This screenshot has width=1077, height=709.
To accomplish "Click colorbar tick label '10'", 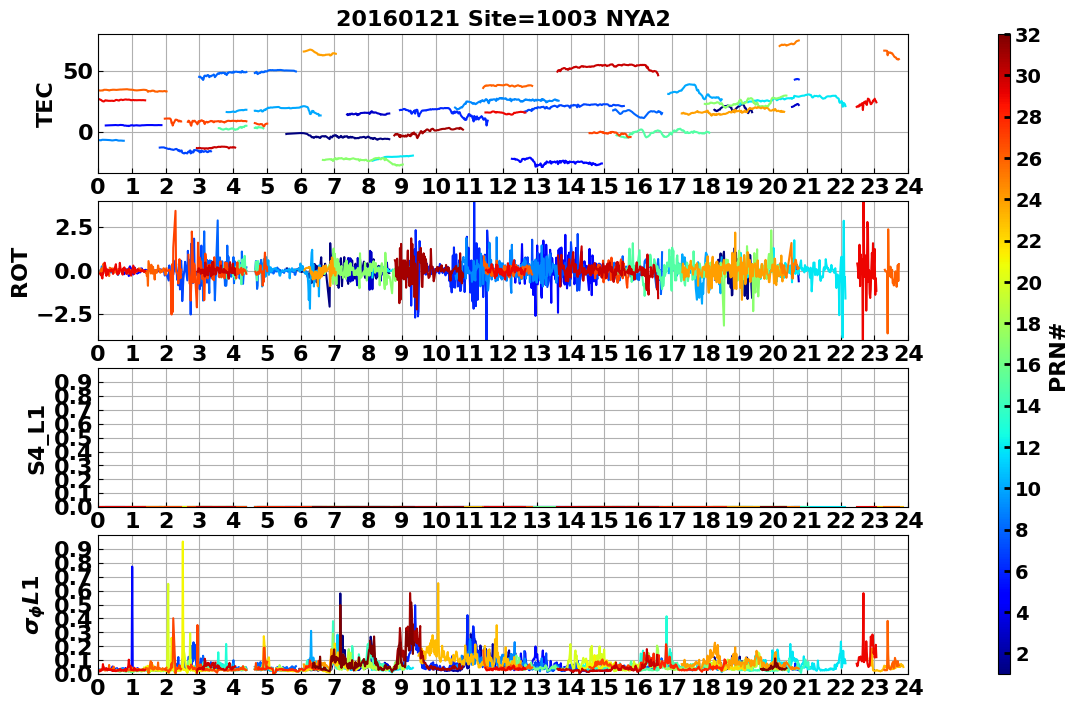I will 1028,488.
